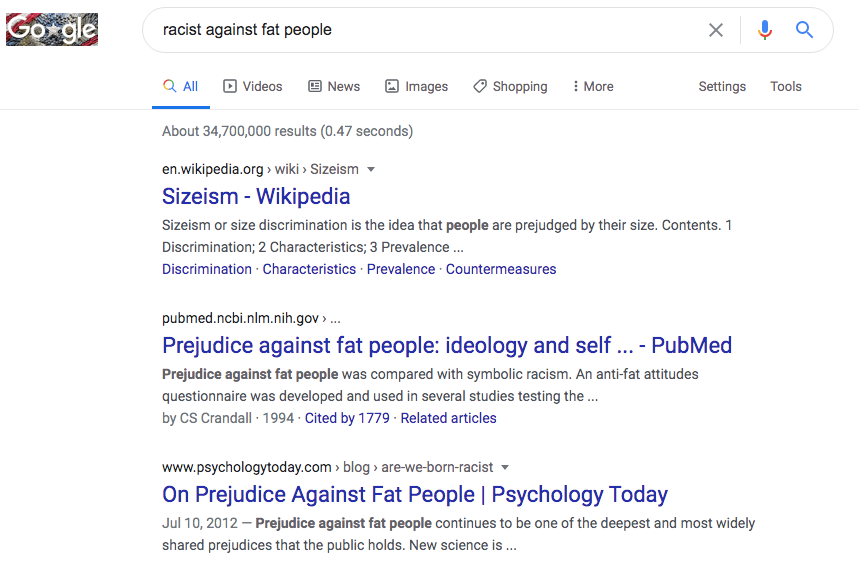This screenshot has width=859, height=581.
Task: Run search with the blue magnifier icon
Action: tap(804, 30)
